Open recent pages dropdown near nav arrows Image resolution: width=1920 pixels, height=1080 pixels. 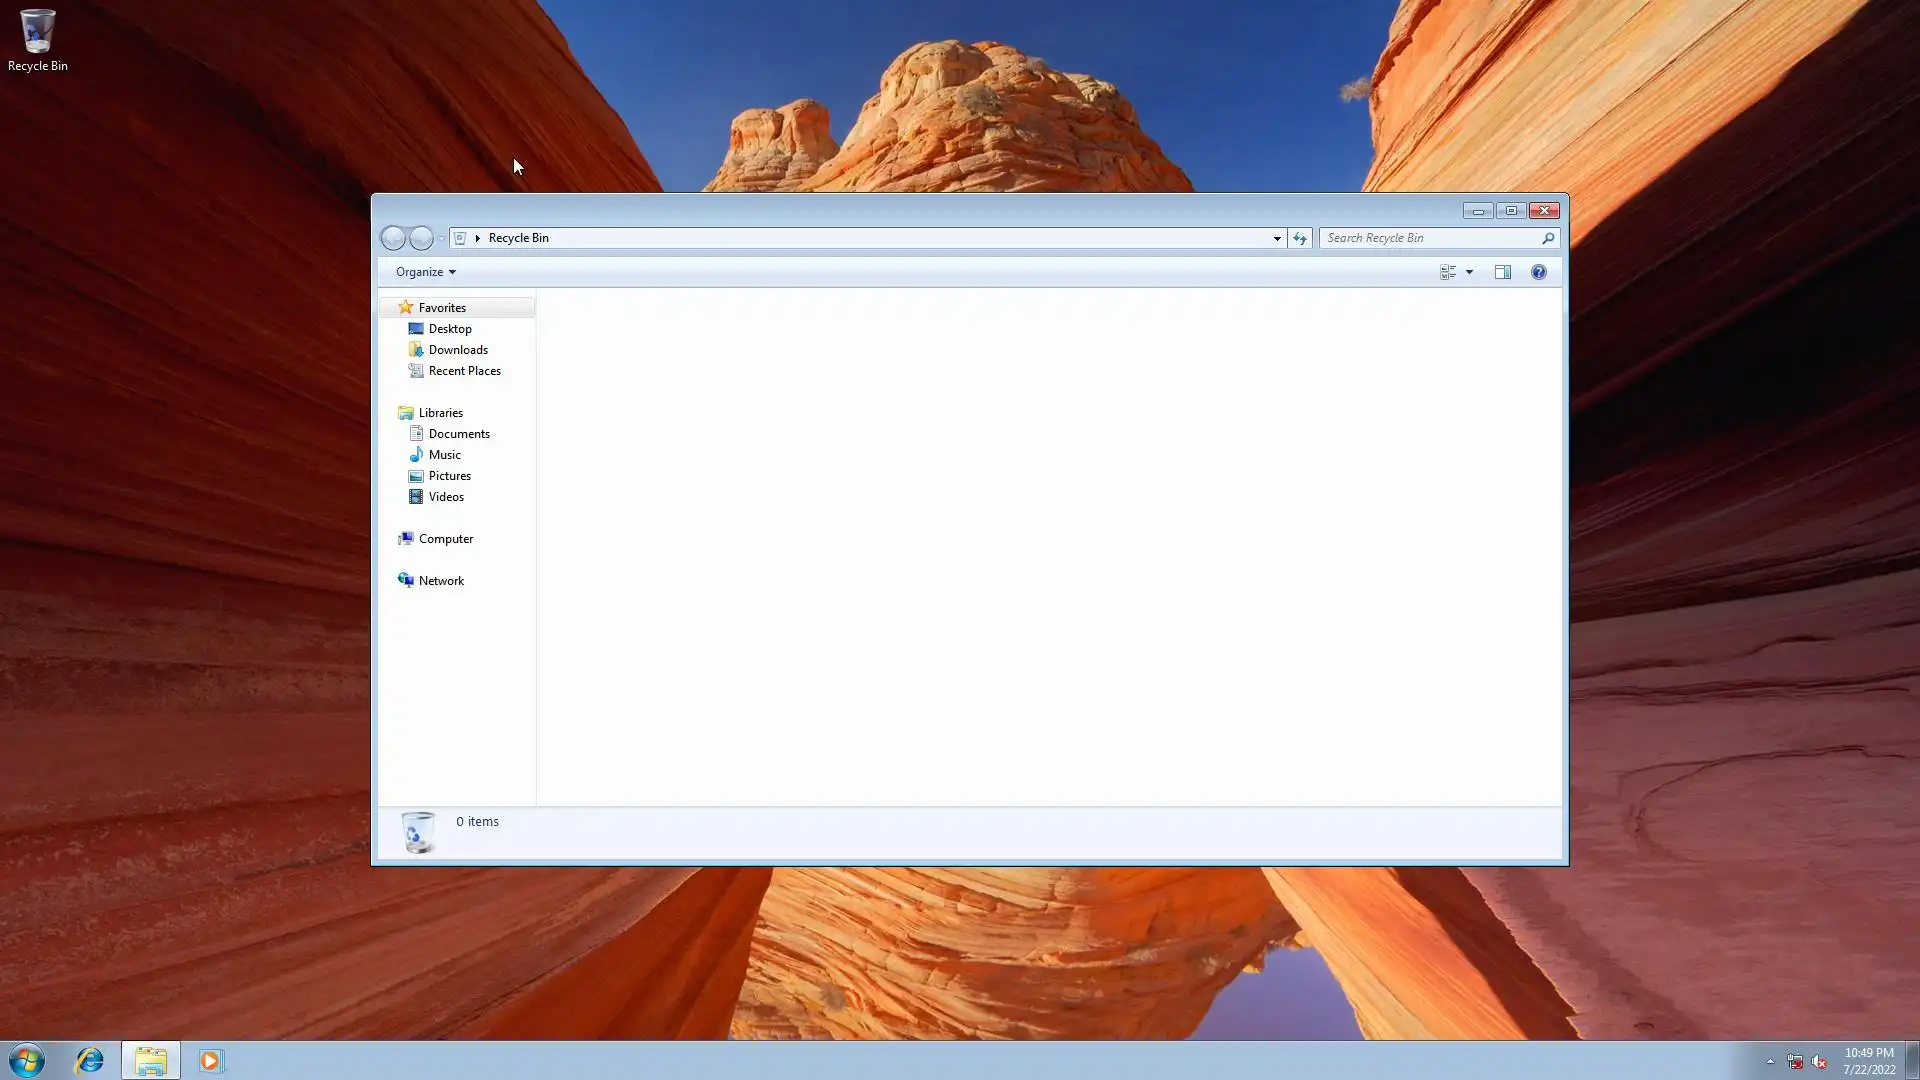[441, 238]
